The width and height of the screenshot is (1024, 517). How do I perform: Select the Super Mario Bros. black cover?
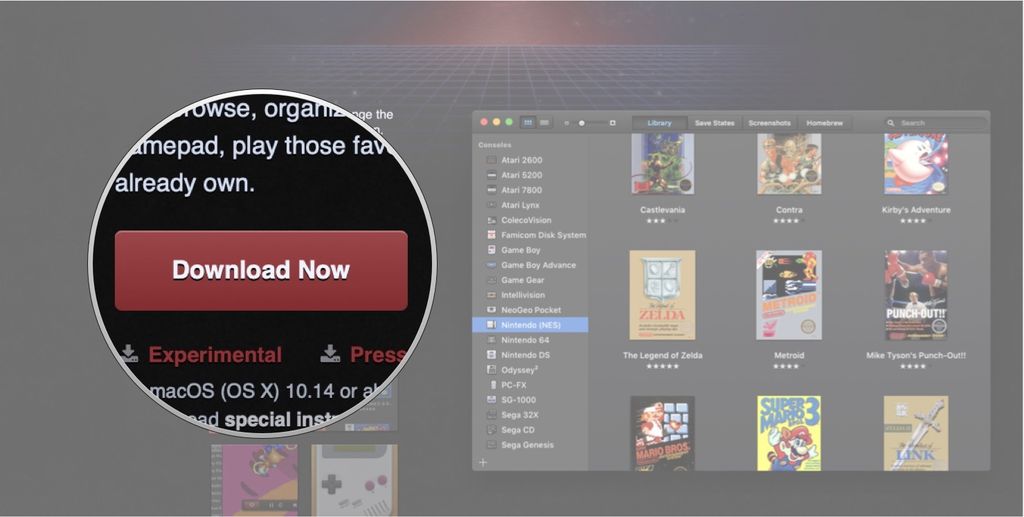click(662, 433)
